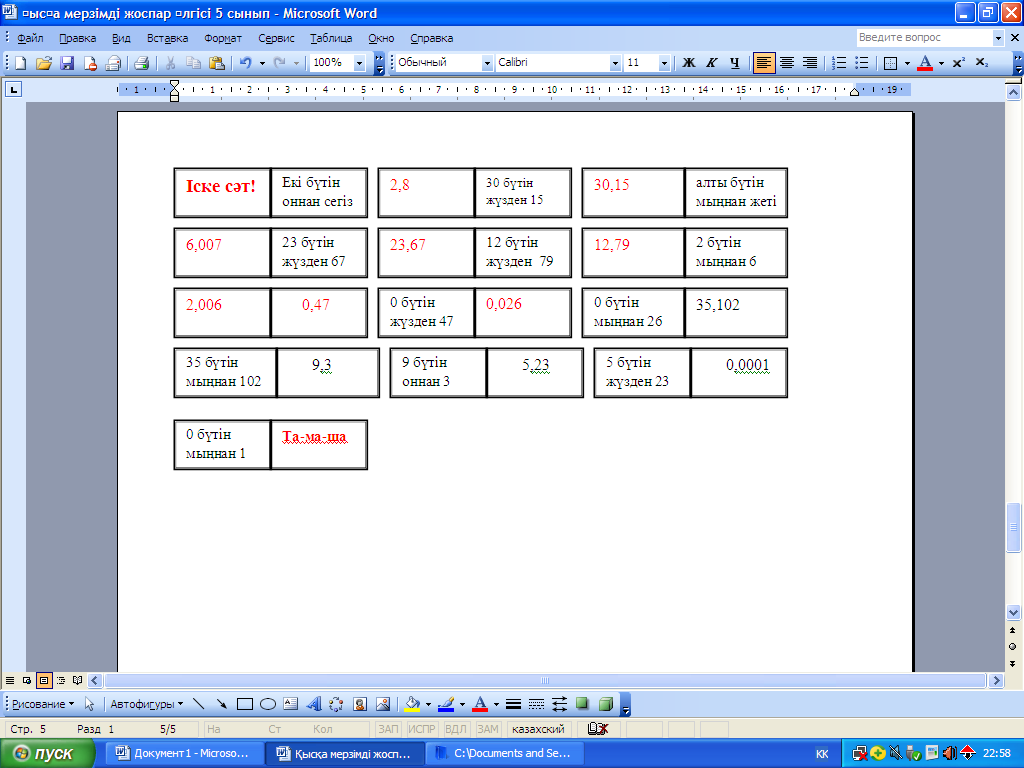Apply line color on drawing toolbar

point(446,704)
